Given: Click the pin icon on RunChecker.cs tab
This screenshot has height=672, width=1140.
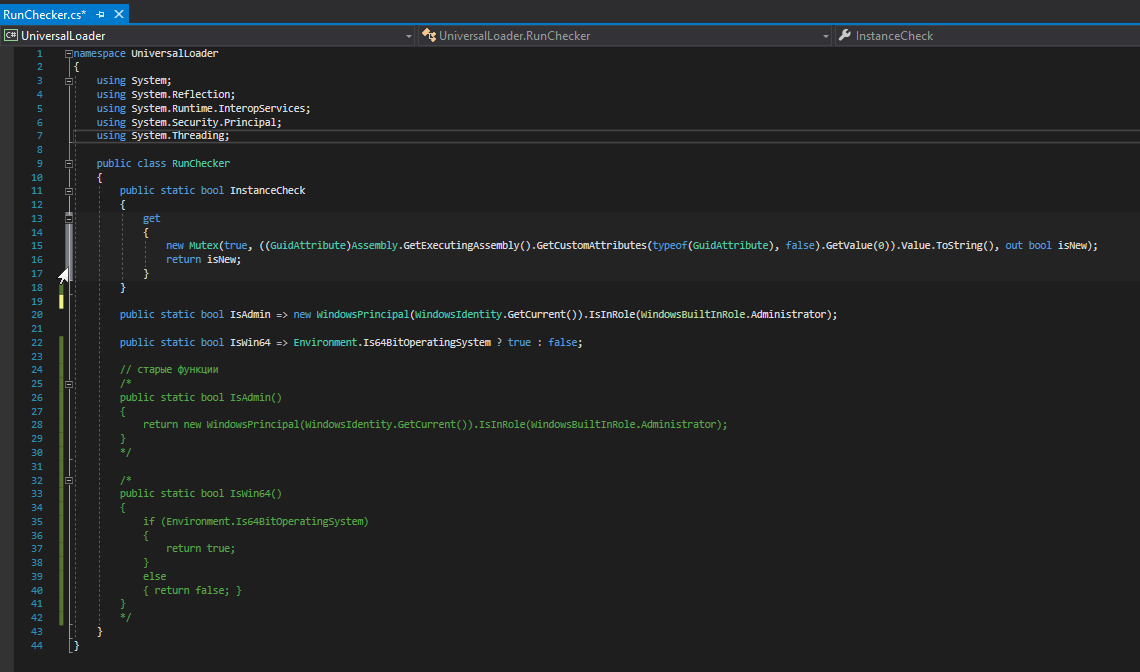Looking at the screenshot, I should pos(101,14).
